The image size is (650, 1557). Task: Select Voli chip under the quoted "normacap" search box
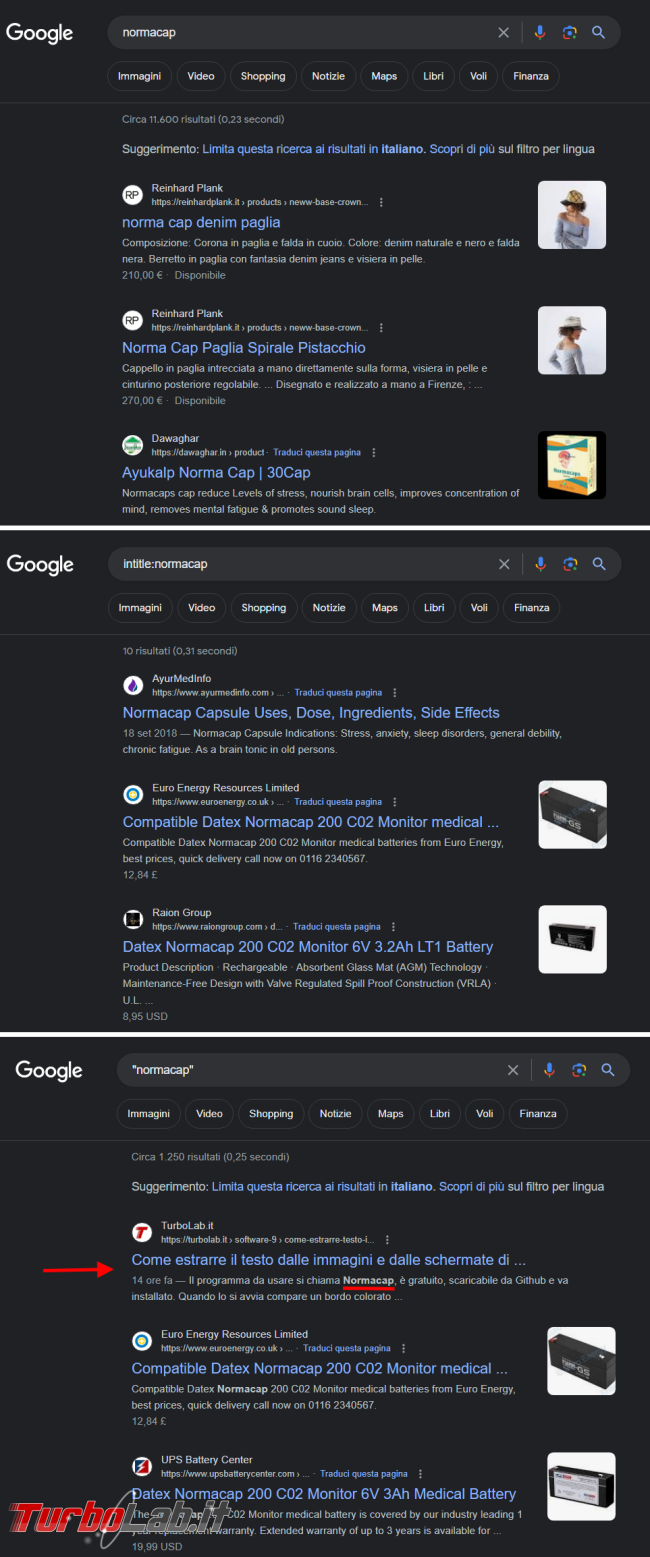pos(485,1114)
